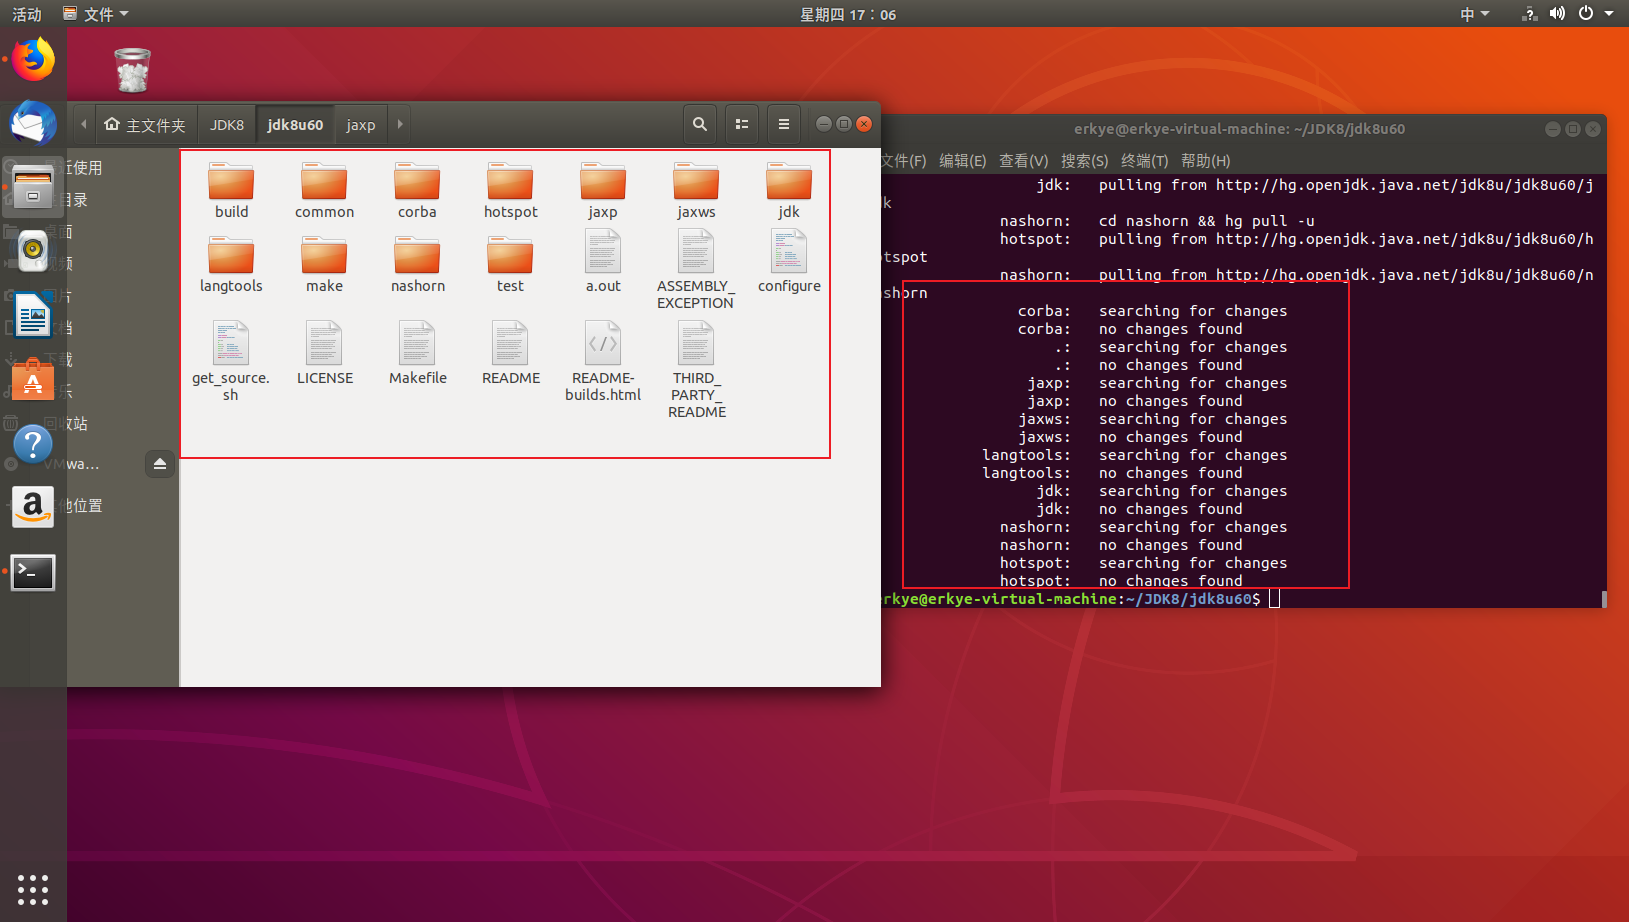Switch to Terminal from the dock
This screenshot has height=922, width=1629.
click(x=33, y=572)
